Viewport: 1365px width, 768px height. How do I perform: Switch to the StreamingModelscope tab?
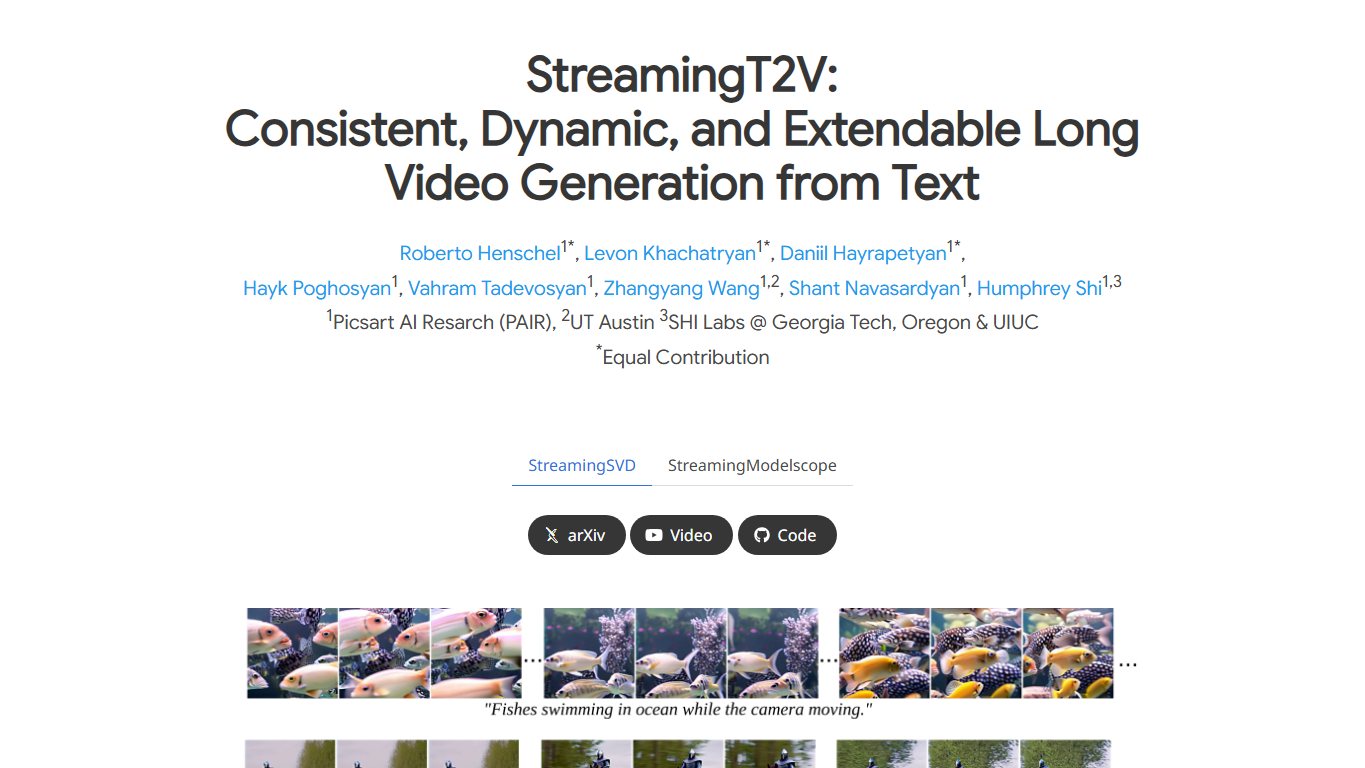(752, 466)
